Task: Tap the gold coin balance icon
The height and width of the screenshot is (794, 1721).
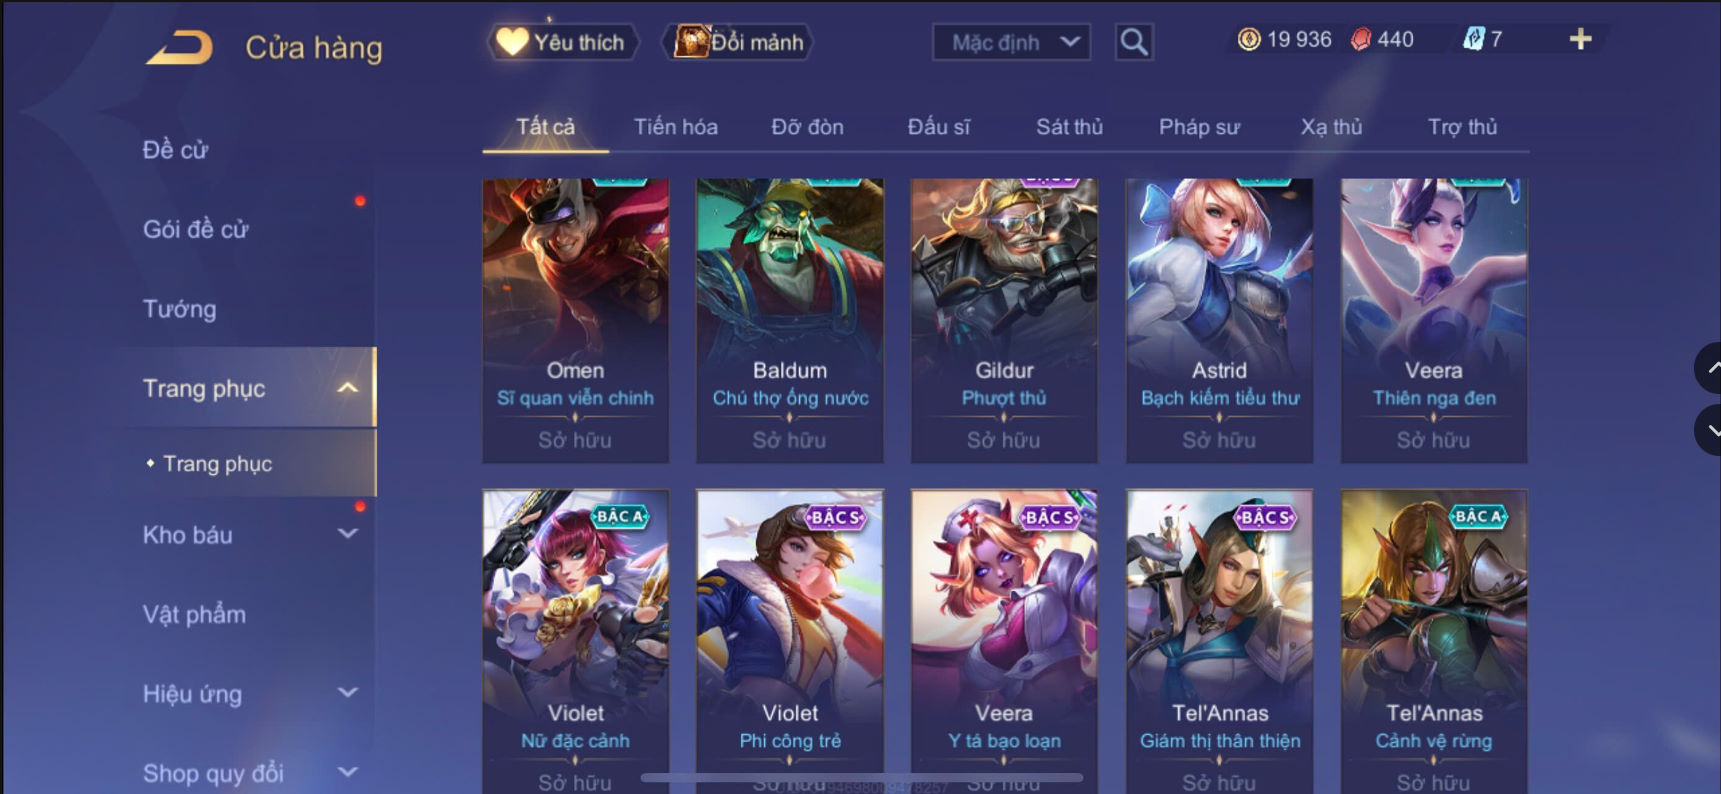Action: [1249, 39]
